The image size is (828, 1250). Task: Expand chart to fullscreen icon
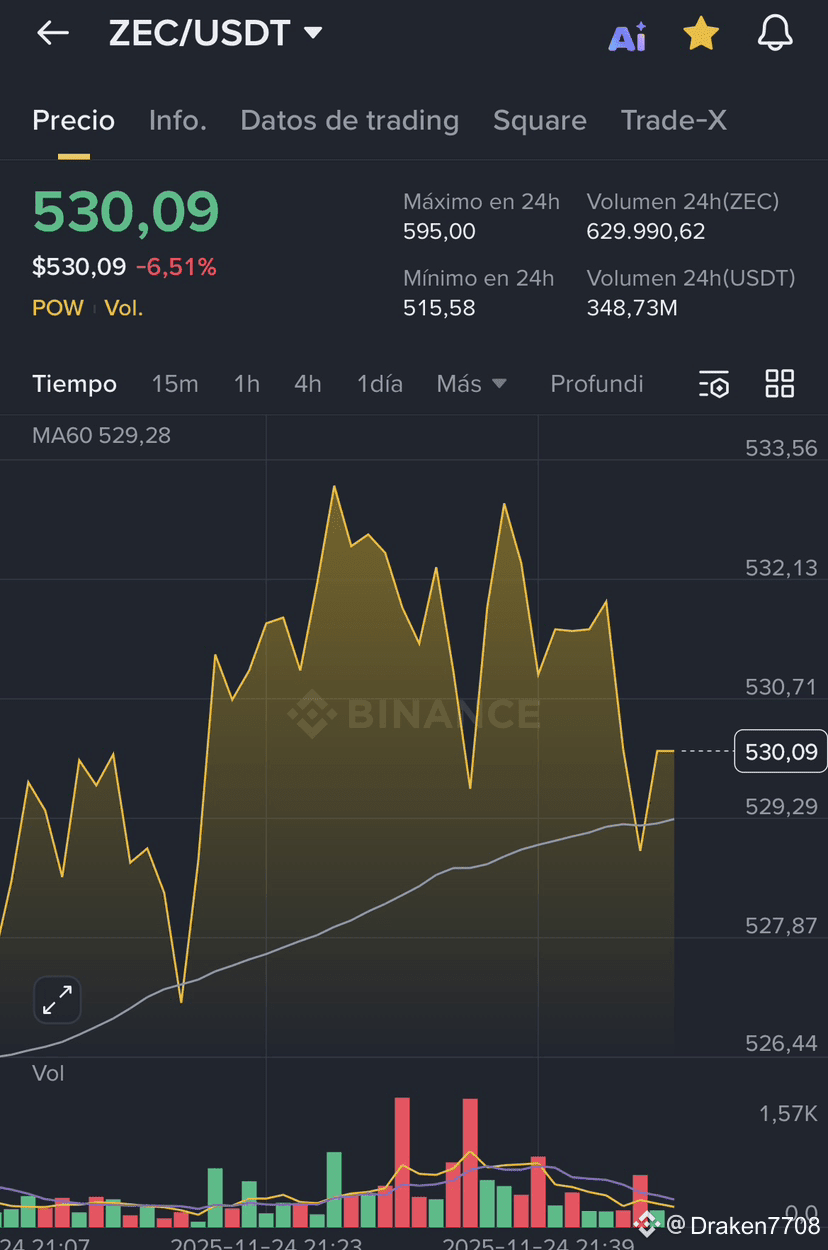[58, 1000]
